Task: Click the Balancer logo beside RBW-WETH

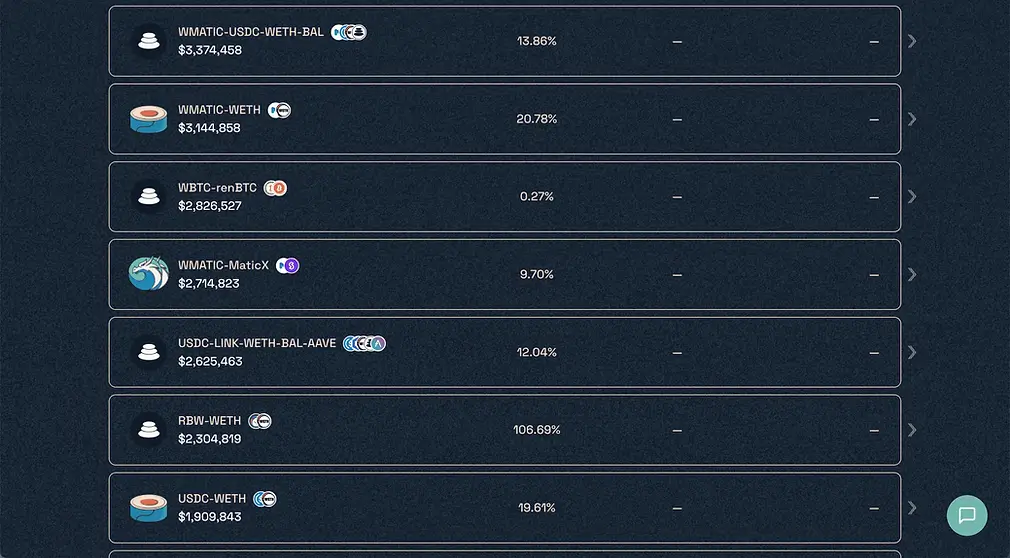Action: tap(149, 430)
